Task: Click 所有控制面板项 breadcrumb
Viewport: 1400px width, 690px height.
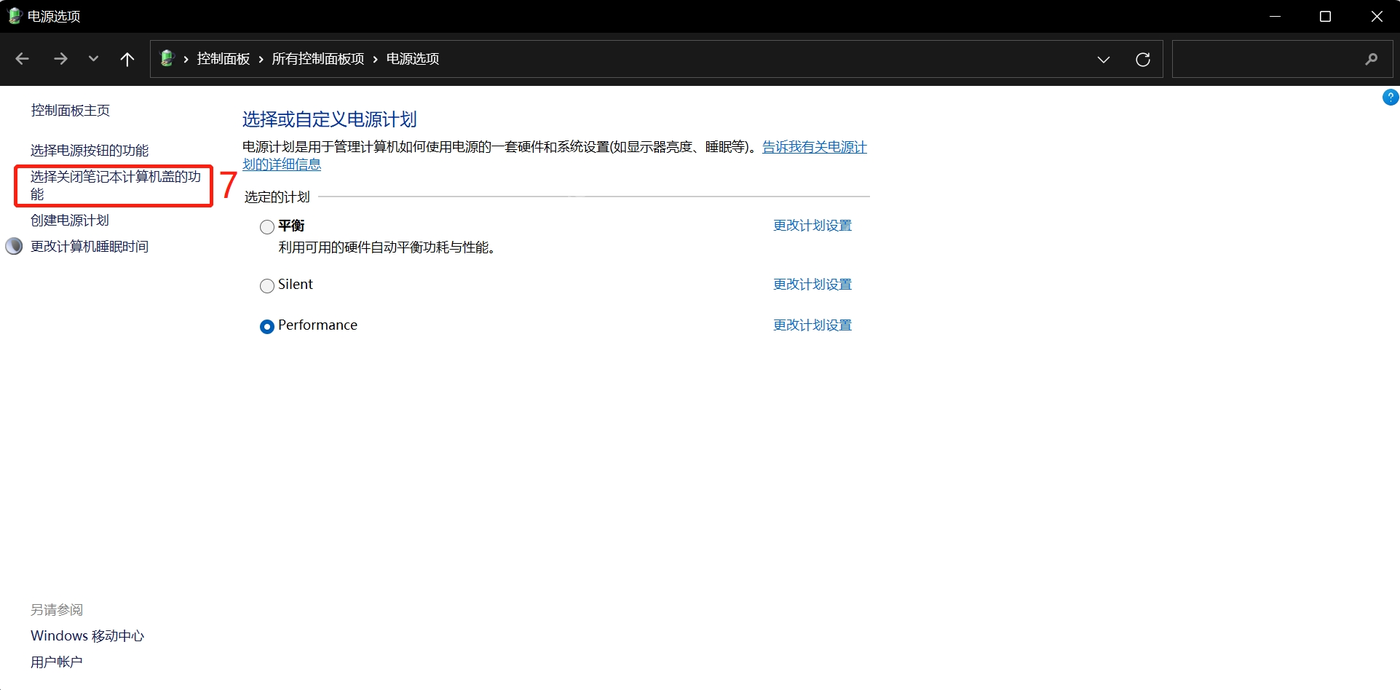Action: (x=318, y=59)
